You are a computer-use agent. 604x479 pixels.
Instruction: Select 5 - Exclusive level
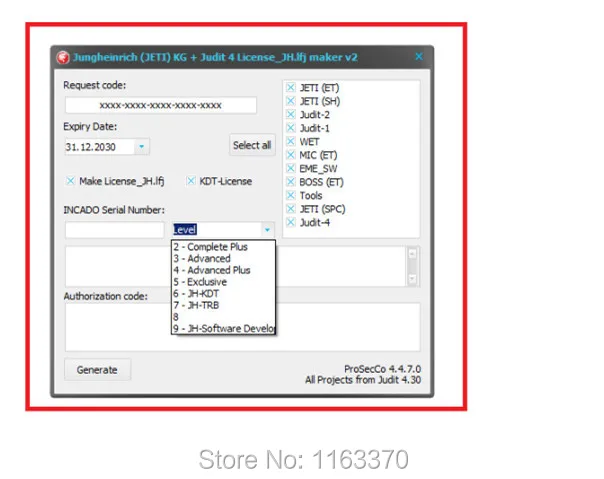(223, 282)
